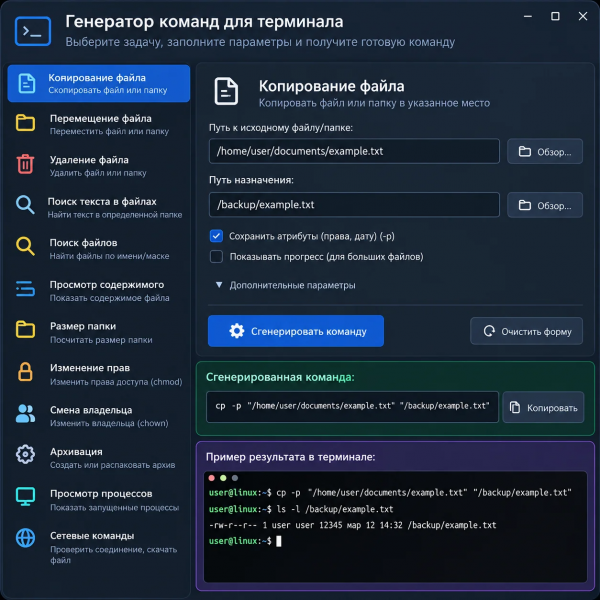Screen dimensions: 600x600
Task: Click the 'Путь назначения:' label
Action: (x=251, y=180)
